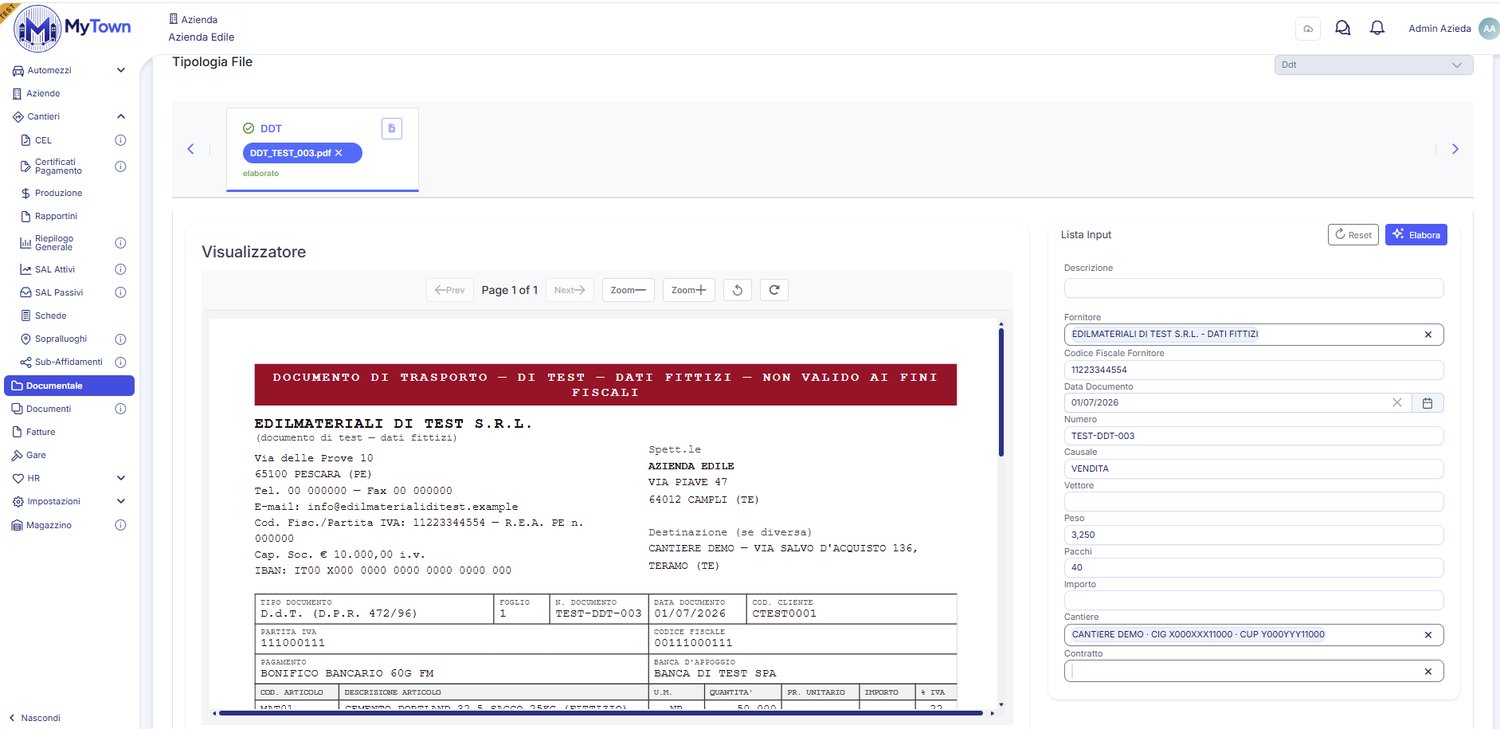Show info for Sub-Affidamenti

pyautogui.click(x=120, y=362)
